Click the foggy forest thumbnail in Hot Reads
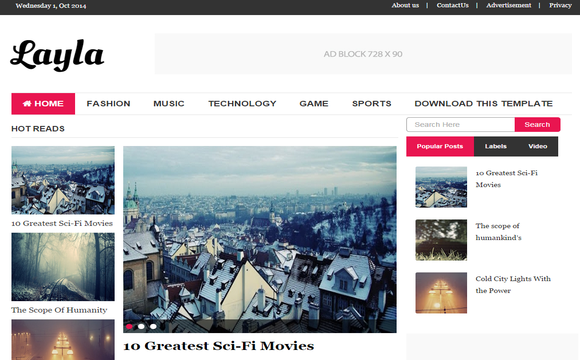This screenshot has height=360, width=580. pyautogui.click(x=63, y=267)
